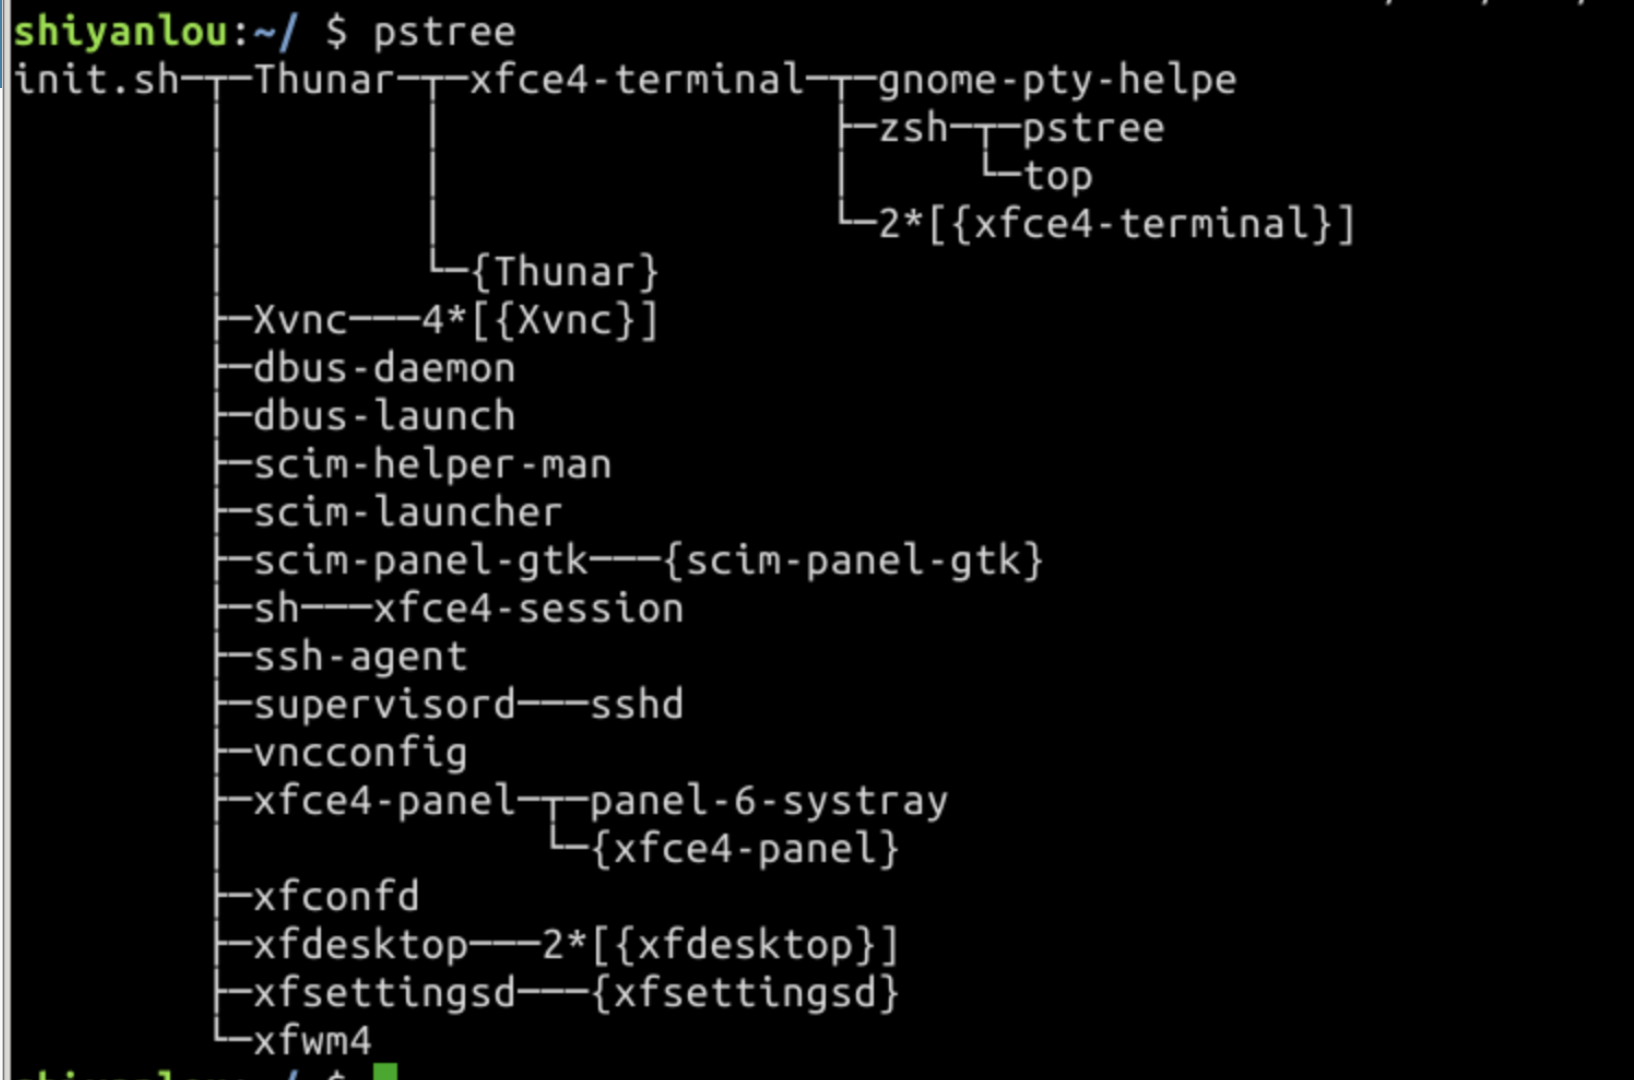
Task: Click the dbus-launch process line
Action: [x=384, y=417]
